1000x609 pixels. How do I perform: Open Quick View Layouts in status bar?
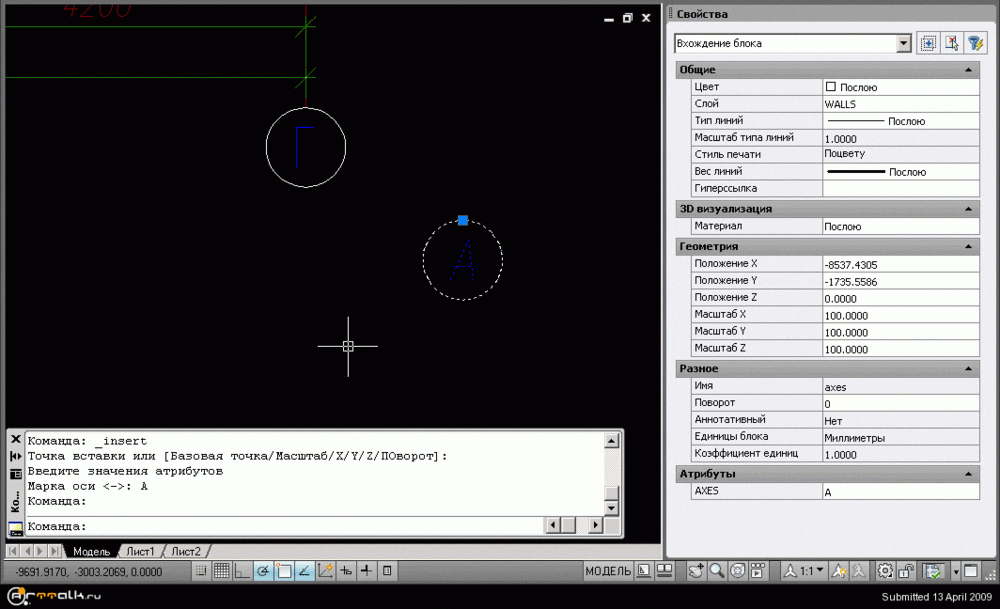[x=644, y=571]
